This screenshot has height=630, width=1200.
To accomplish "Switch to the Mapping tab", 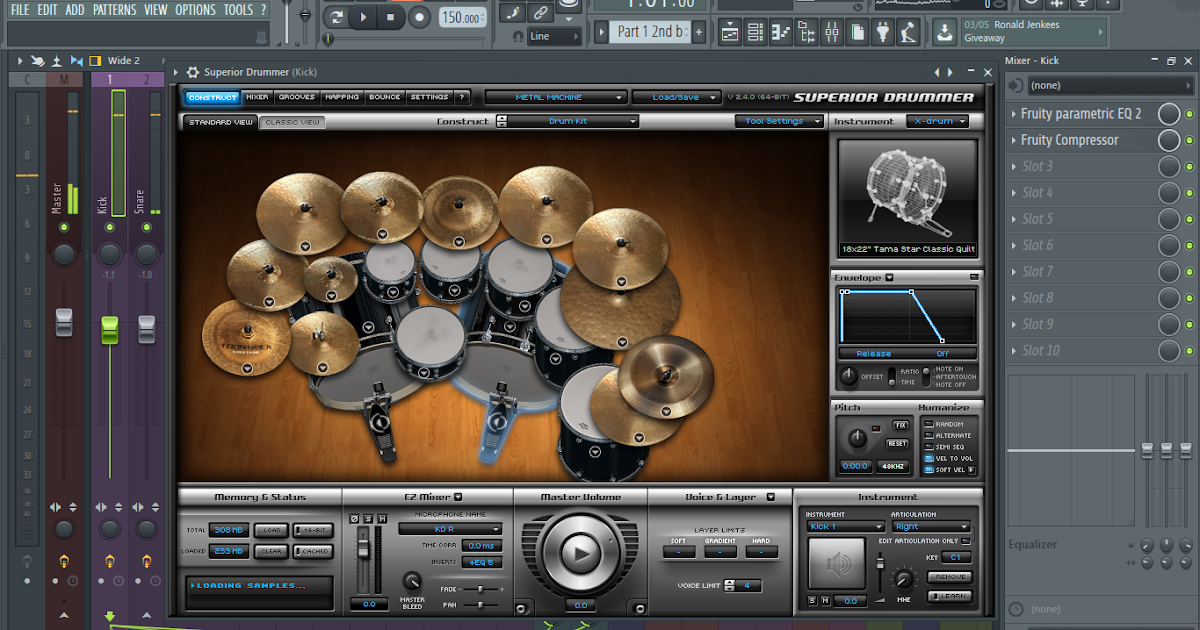I will tap(342, 97).
